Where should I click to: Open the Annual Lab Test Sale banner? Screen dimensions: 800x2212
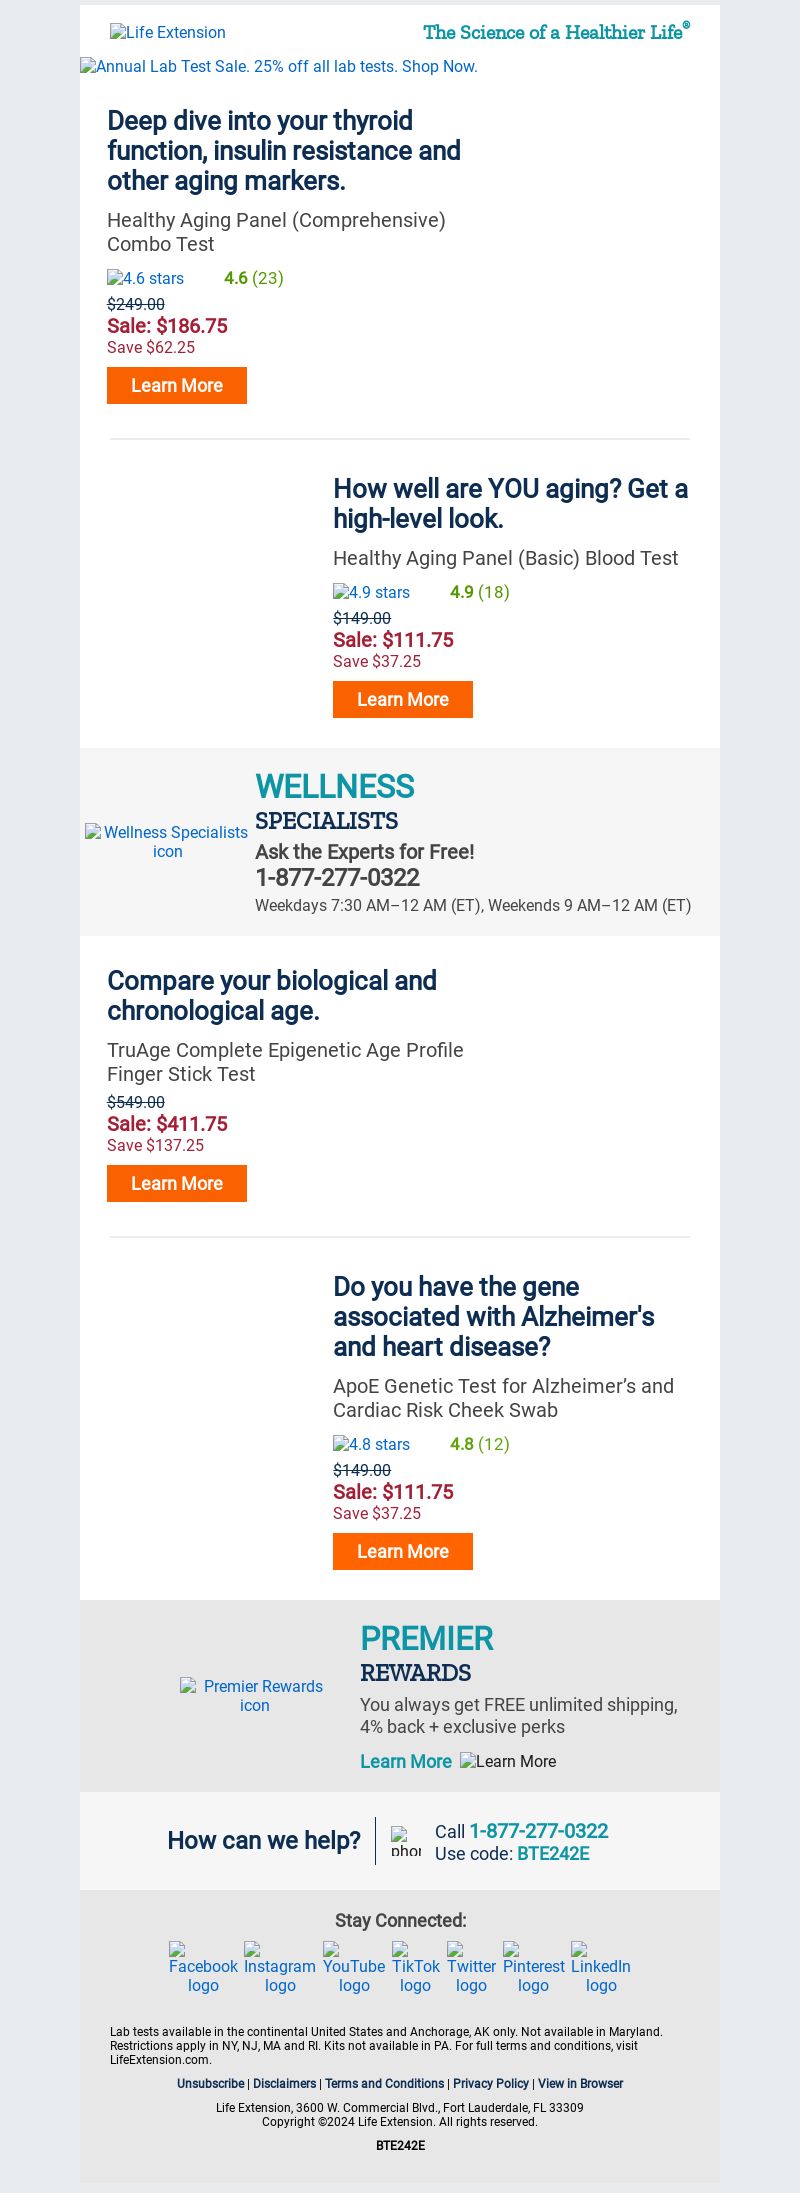tap(279, 66)
